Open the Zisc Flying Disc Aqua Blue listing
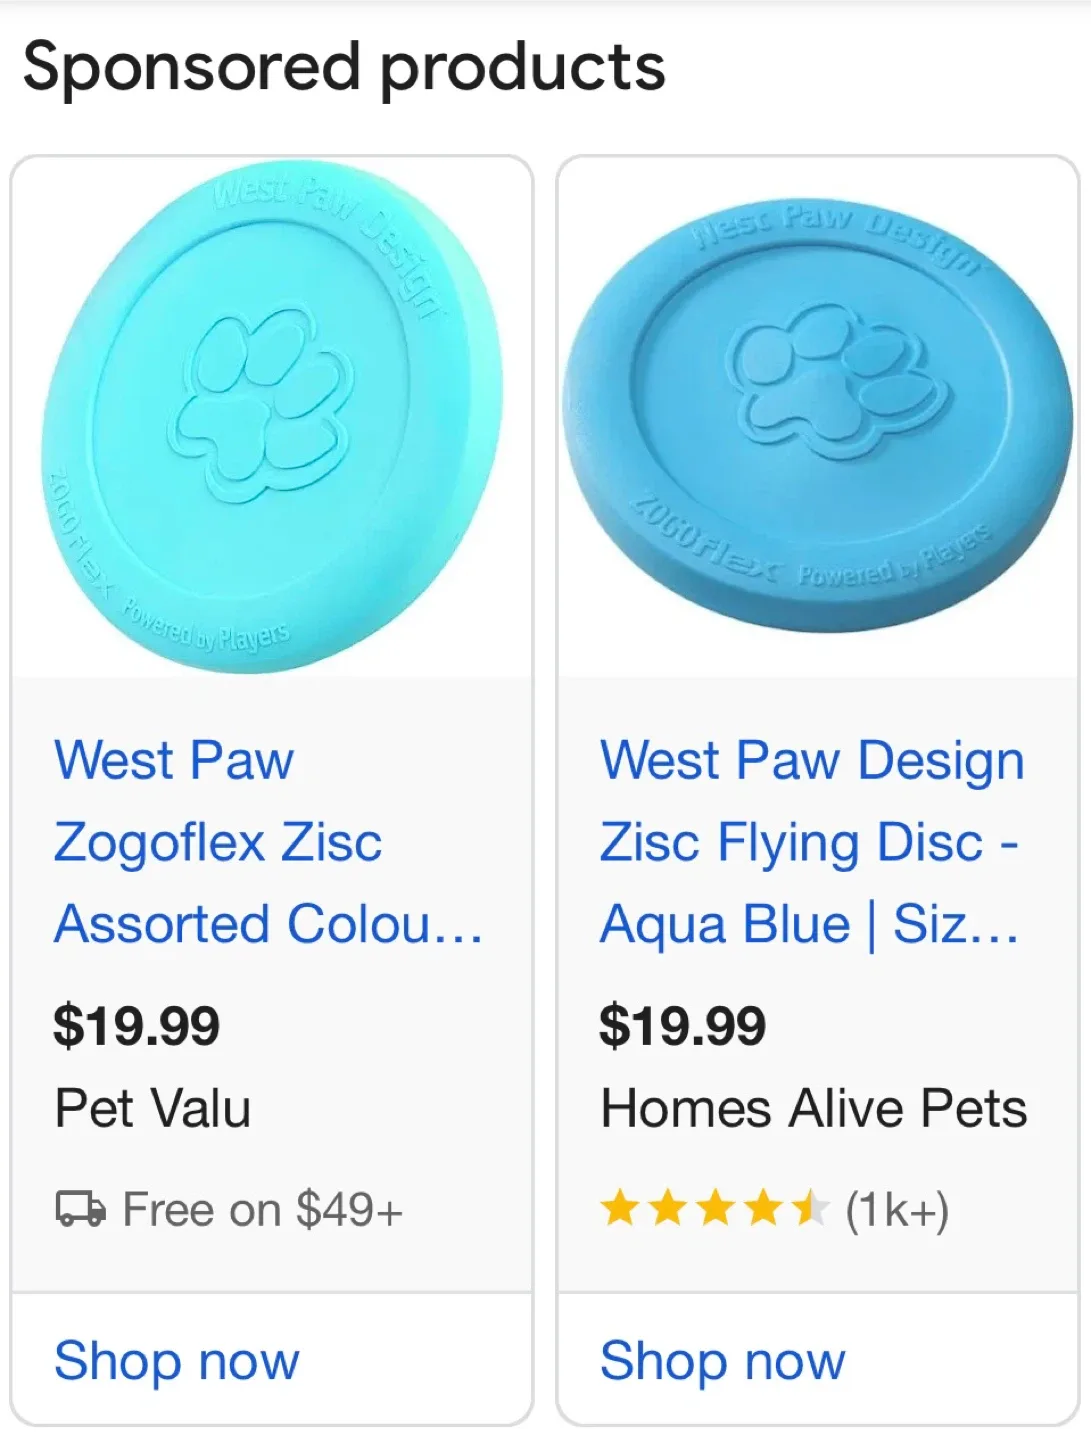The image size is (1091, 1440). [812, 842]
